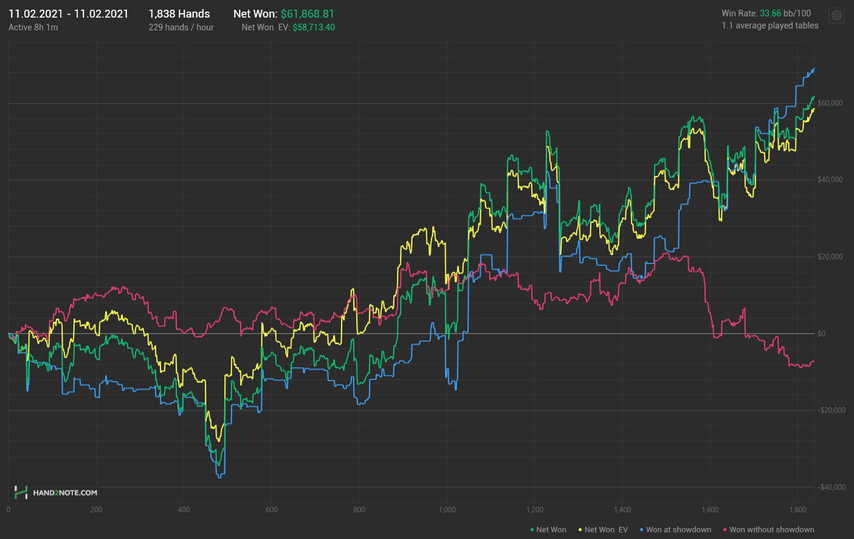Click the 1,000 hands x-axis label
This screenshot has width=854, height=539.
(x=447, y=510)
